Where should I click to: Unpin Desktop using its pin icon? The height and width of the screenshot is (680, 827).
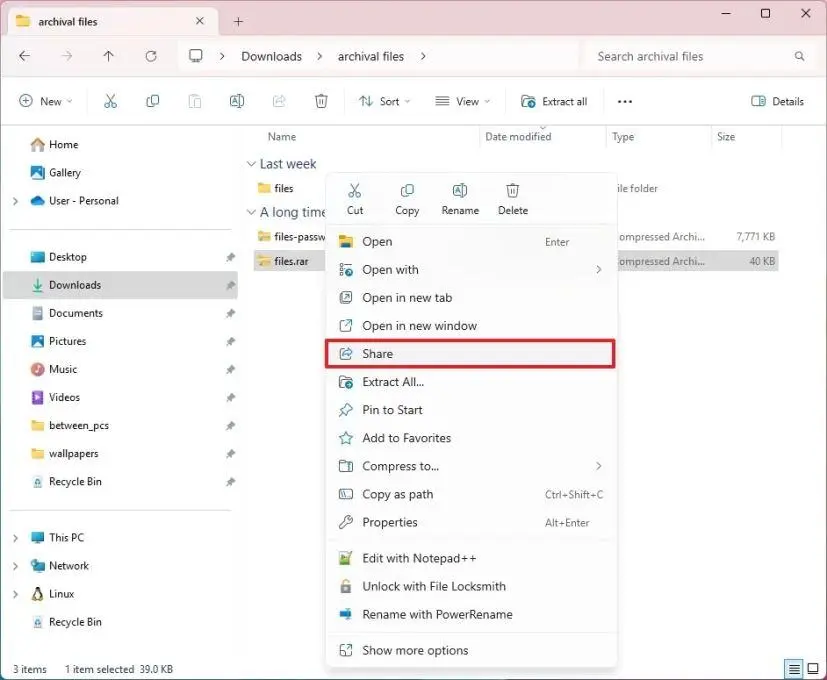[x=230, y=256]
